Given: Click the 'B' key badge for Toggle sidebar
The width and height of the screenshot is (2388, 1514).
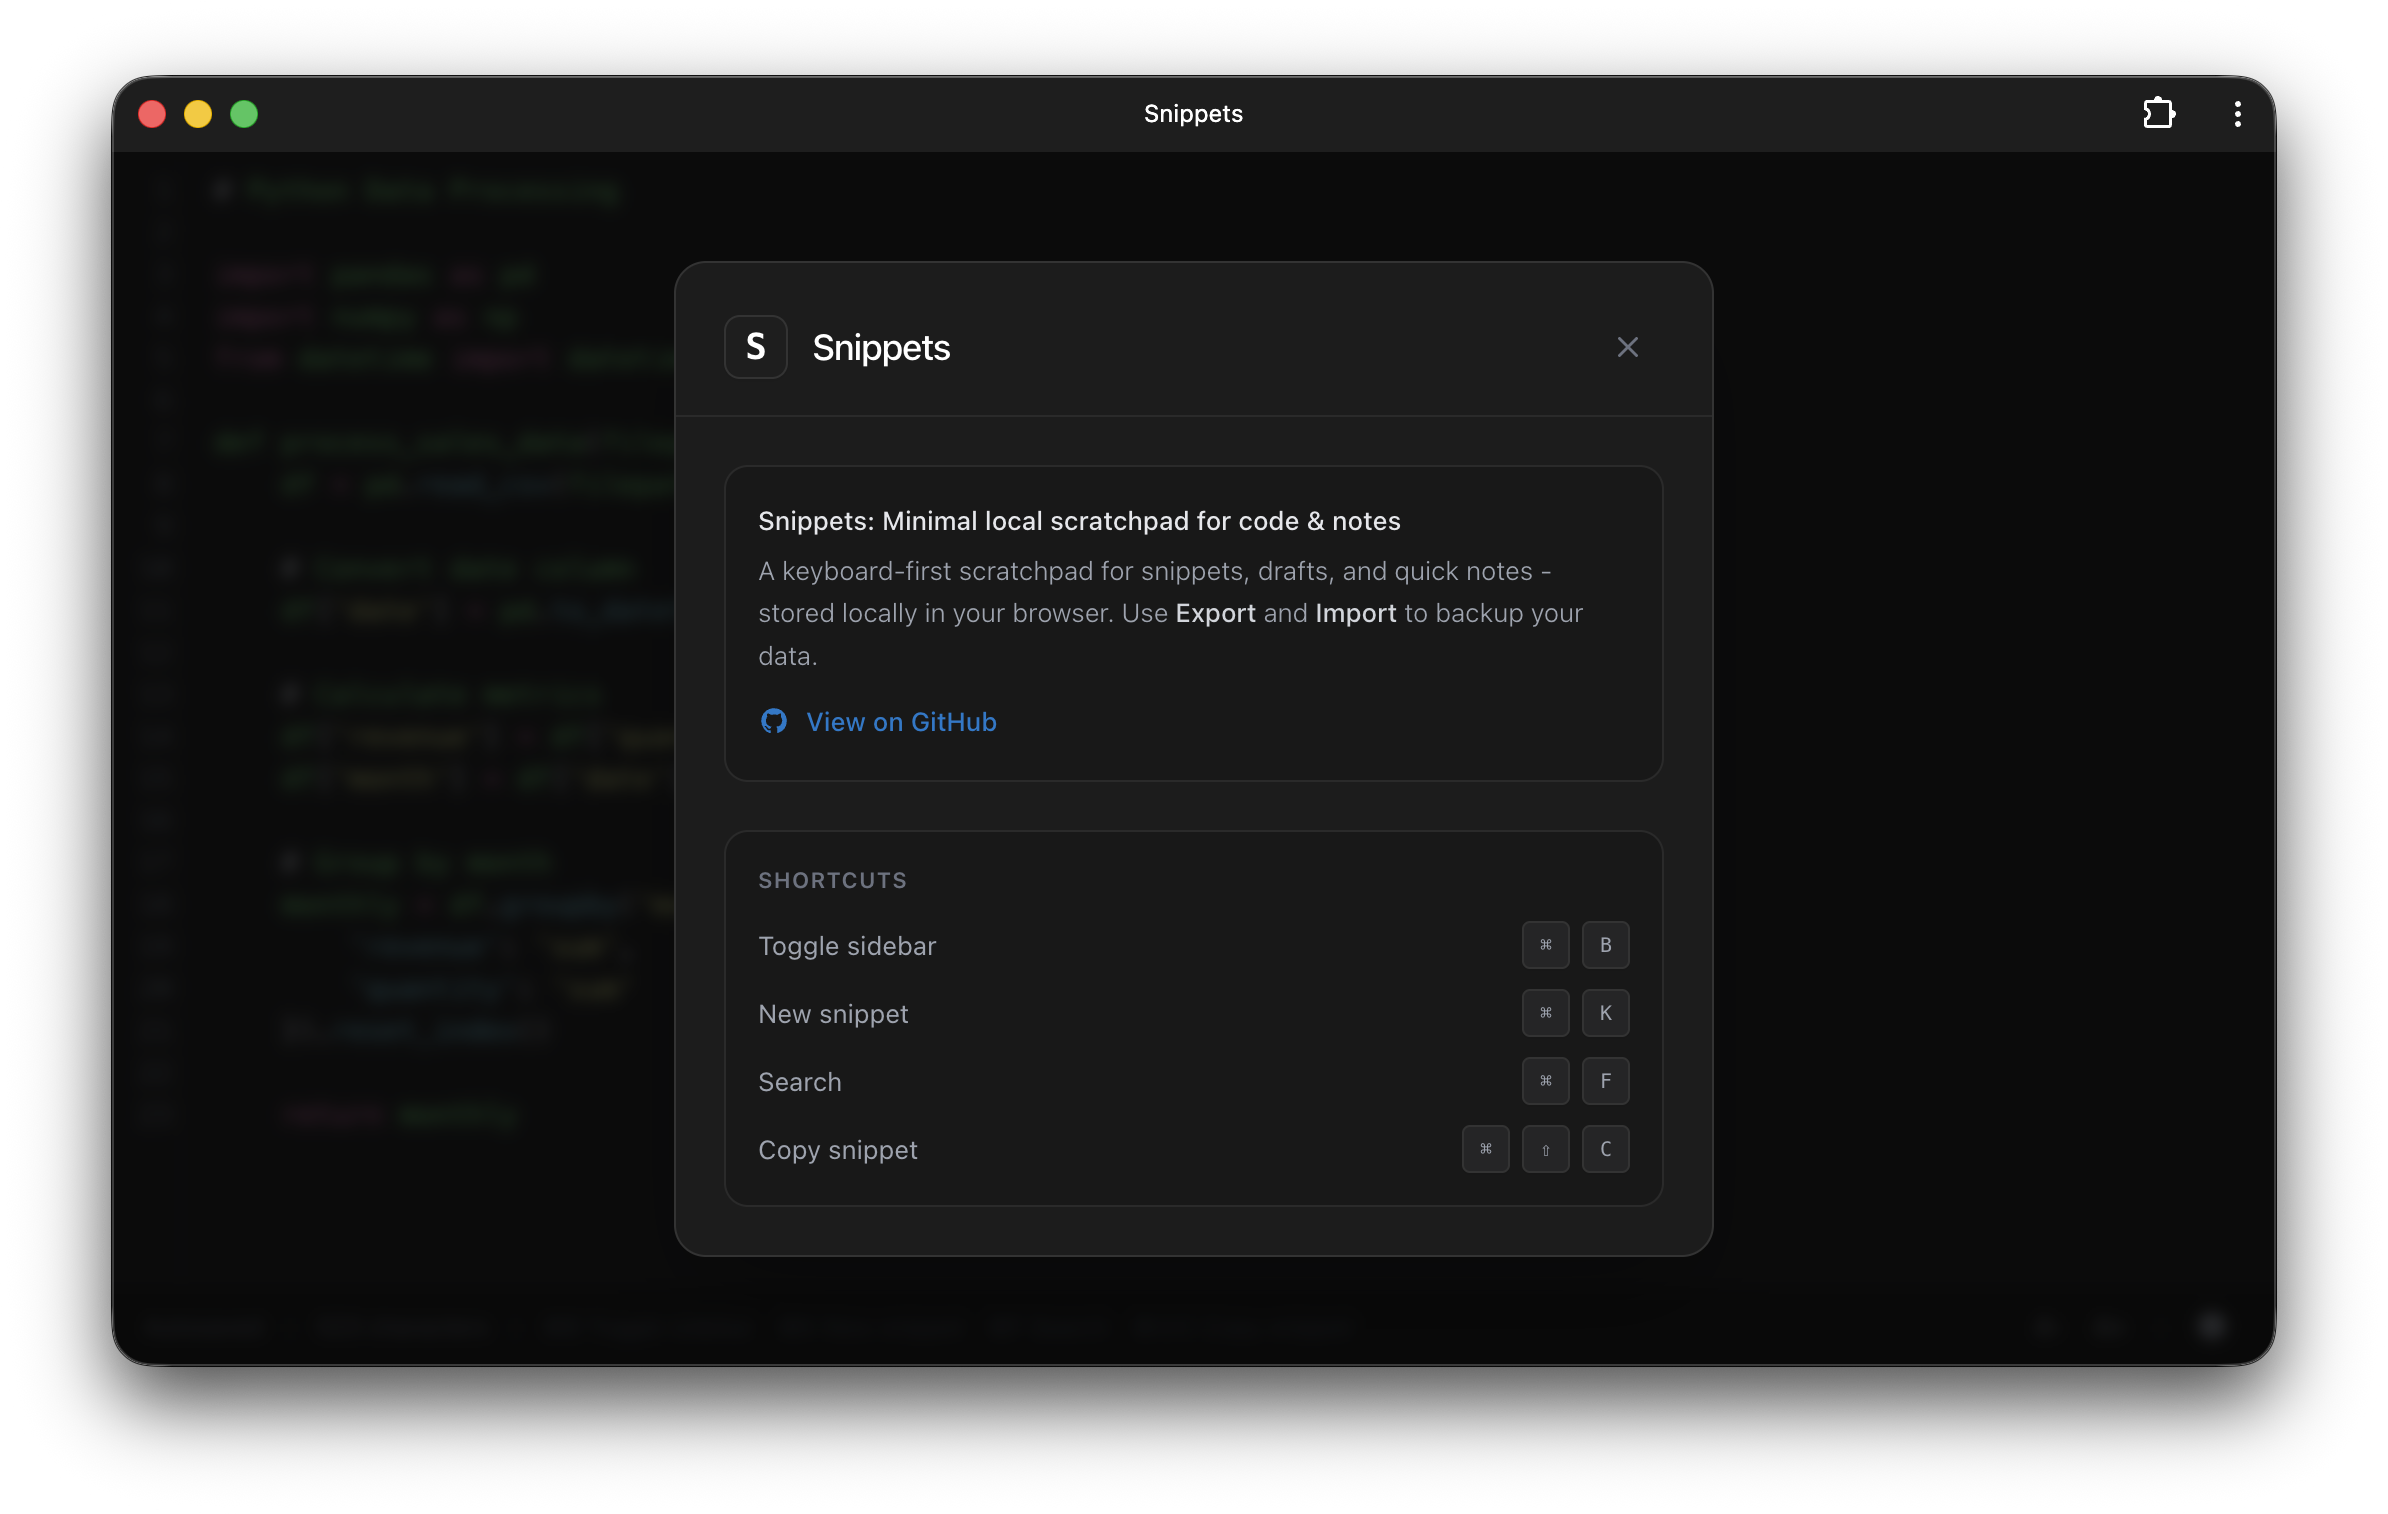Looking at the screenshot, I should pyautogui.click(x=1605, y=945).
